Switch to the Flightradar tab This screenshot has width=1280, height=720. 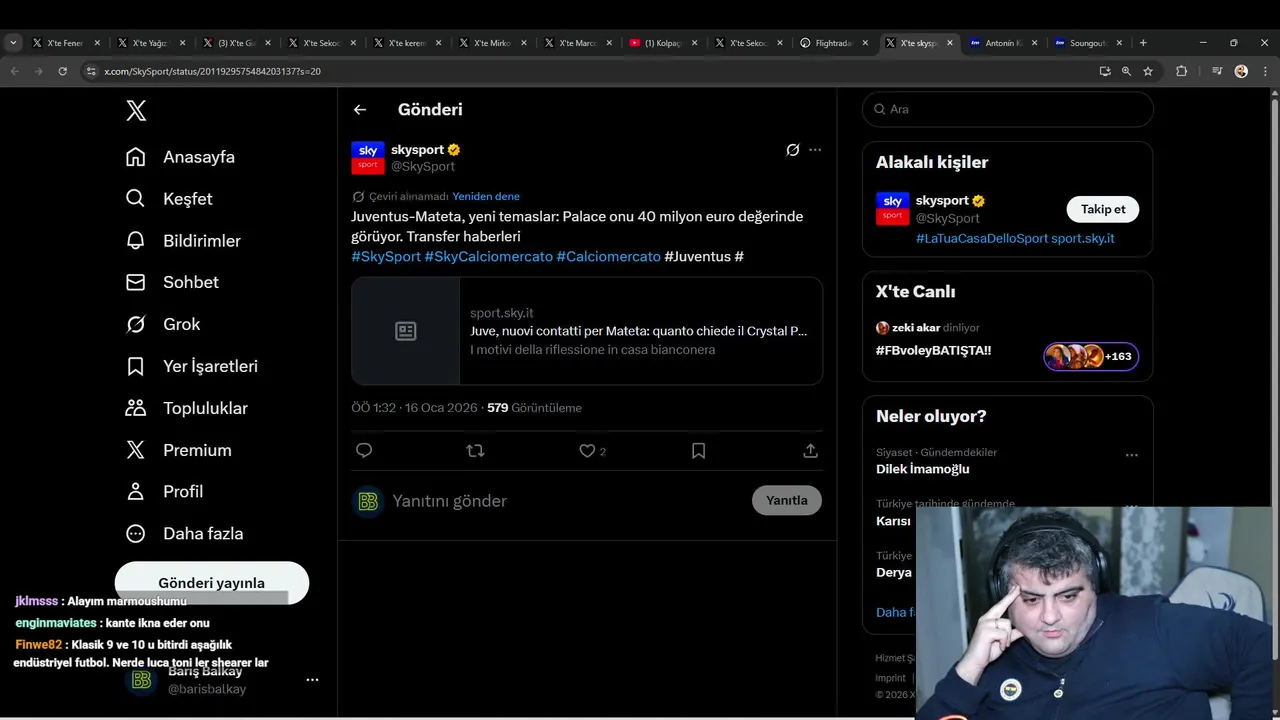[x=833, y=43]
